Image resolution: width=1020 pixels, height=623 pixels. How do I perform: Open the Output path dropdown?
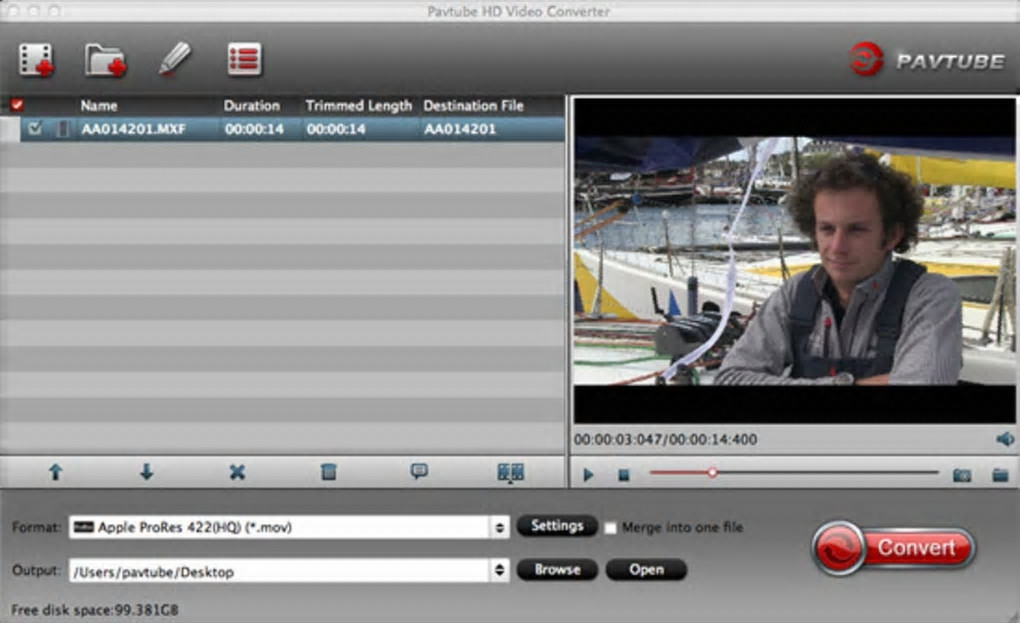(x=499, y=570)
